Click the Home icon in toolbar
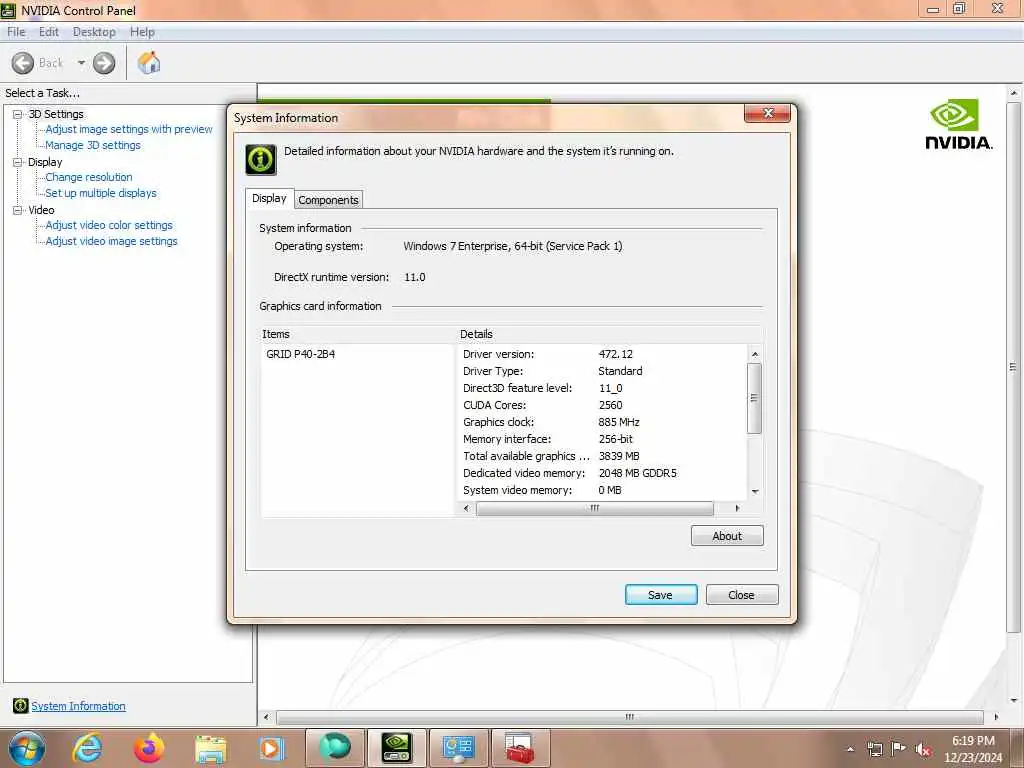This screenshot has height=768, width=1024. 149,63
